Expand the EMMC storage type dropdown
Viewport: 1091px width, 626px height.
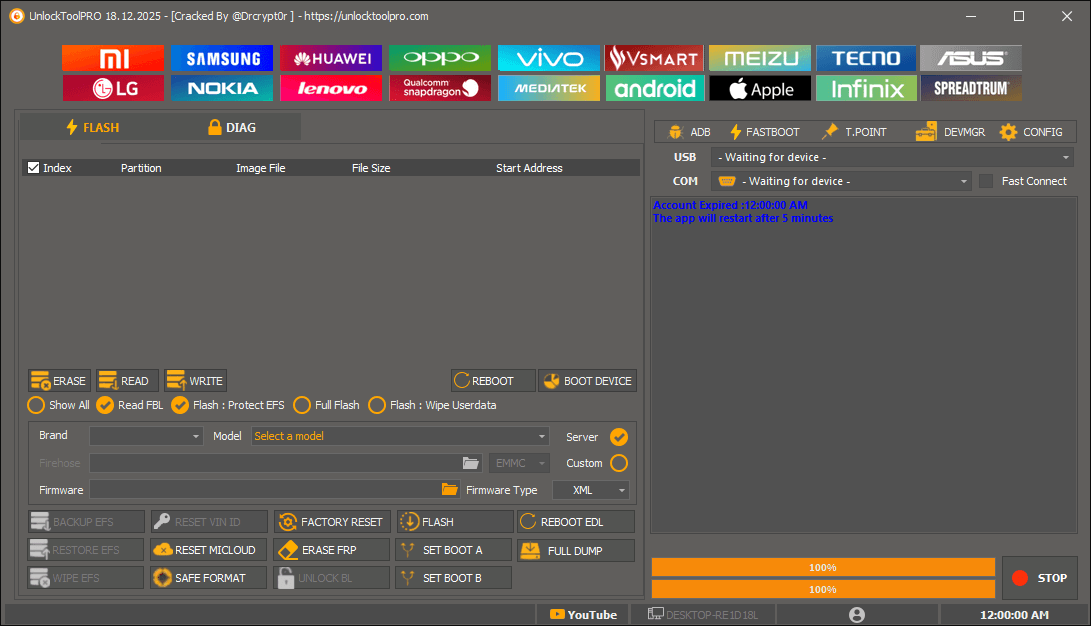[519, 463]
